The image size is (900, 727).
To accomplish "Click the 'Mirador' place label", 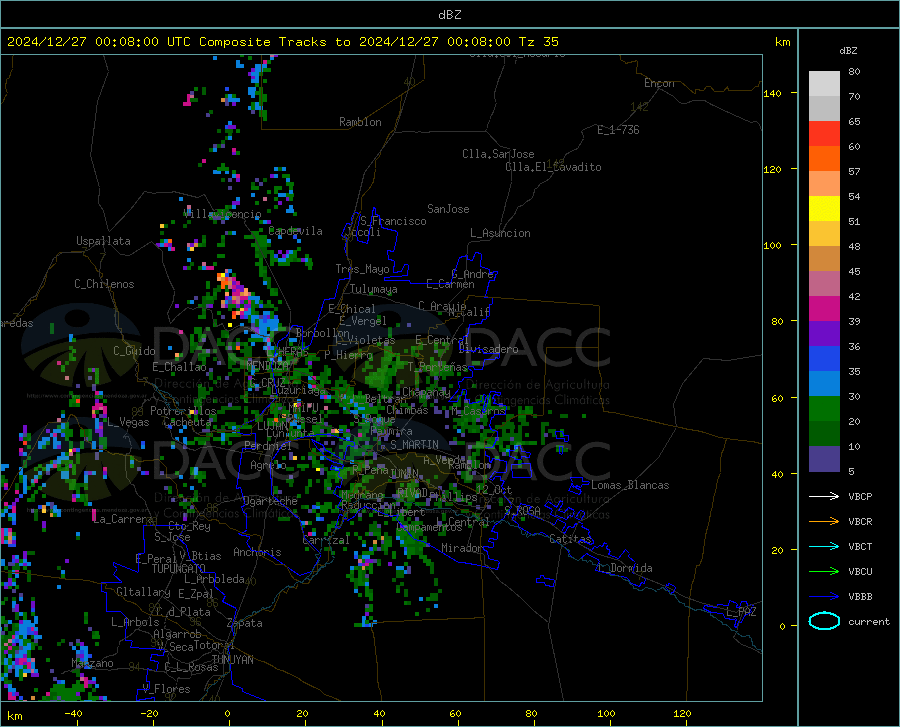I will pyautogui.click(x=461, y=548).
